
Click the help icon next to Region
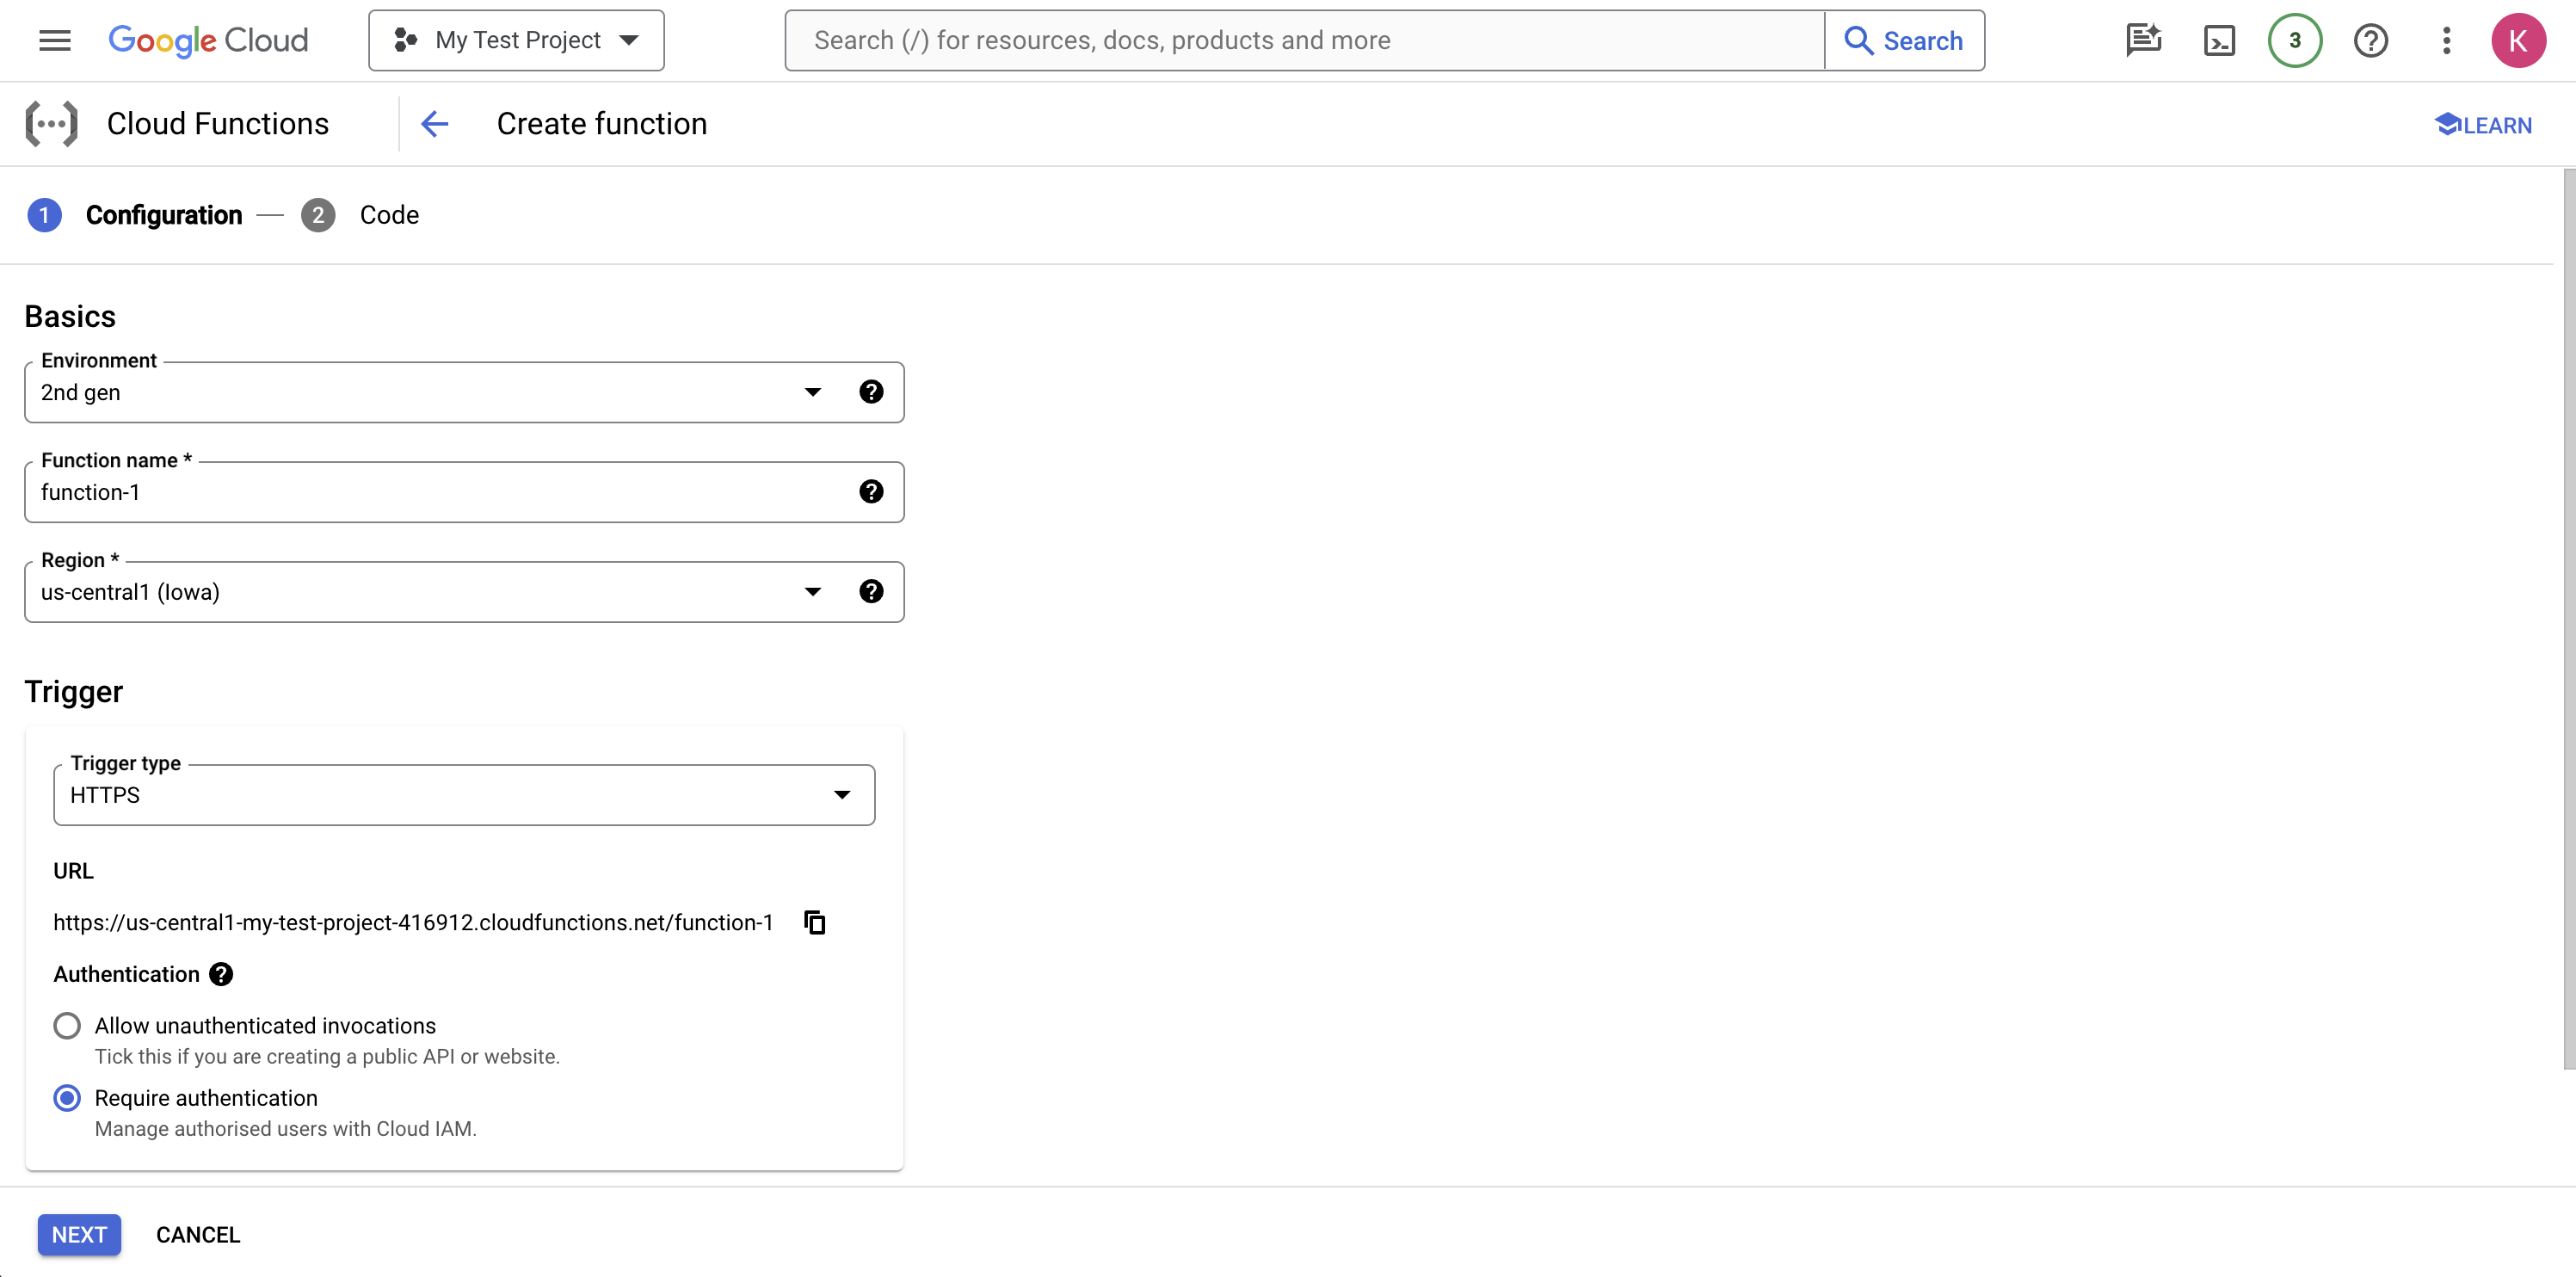[872, 590]
